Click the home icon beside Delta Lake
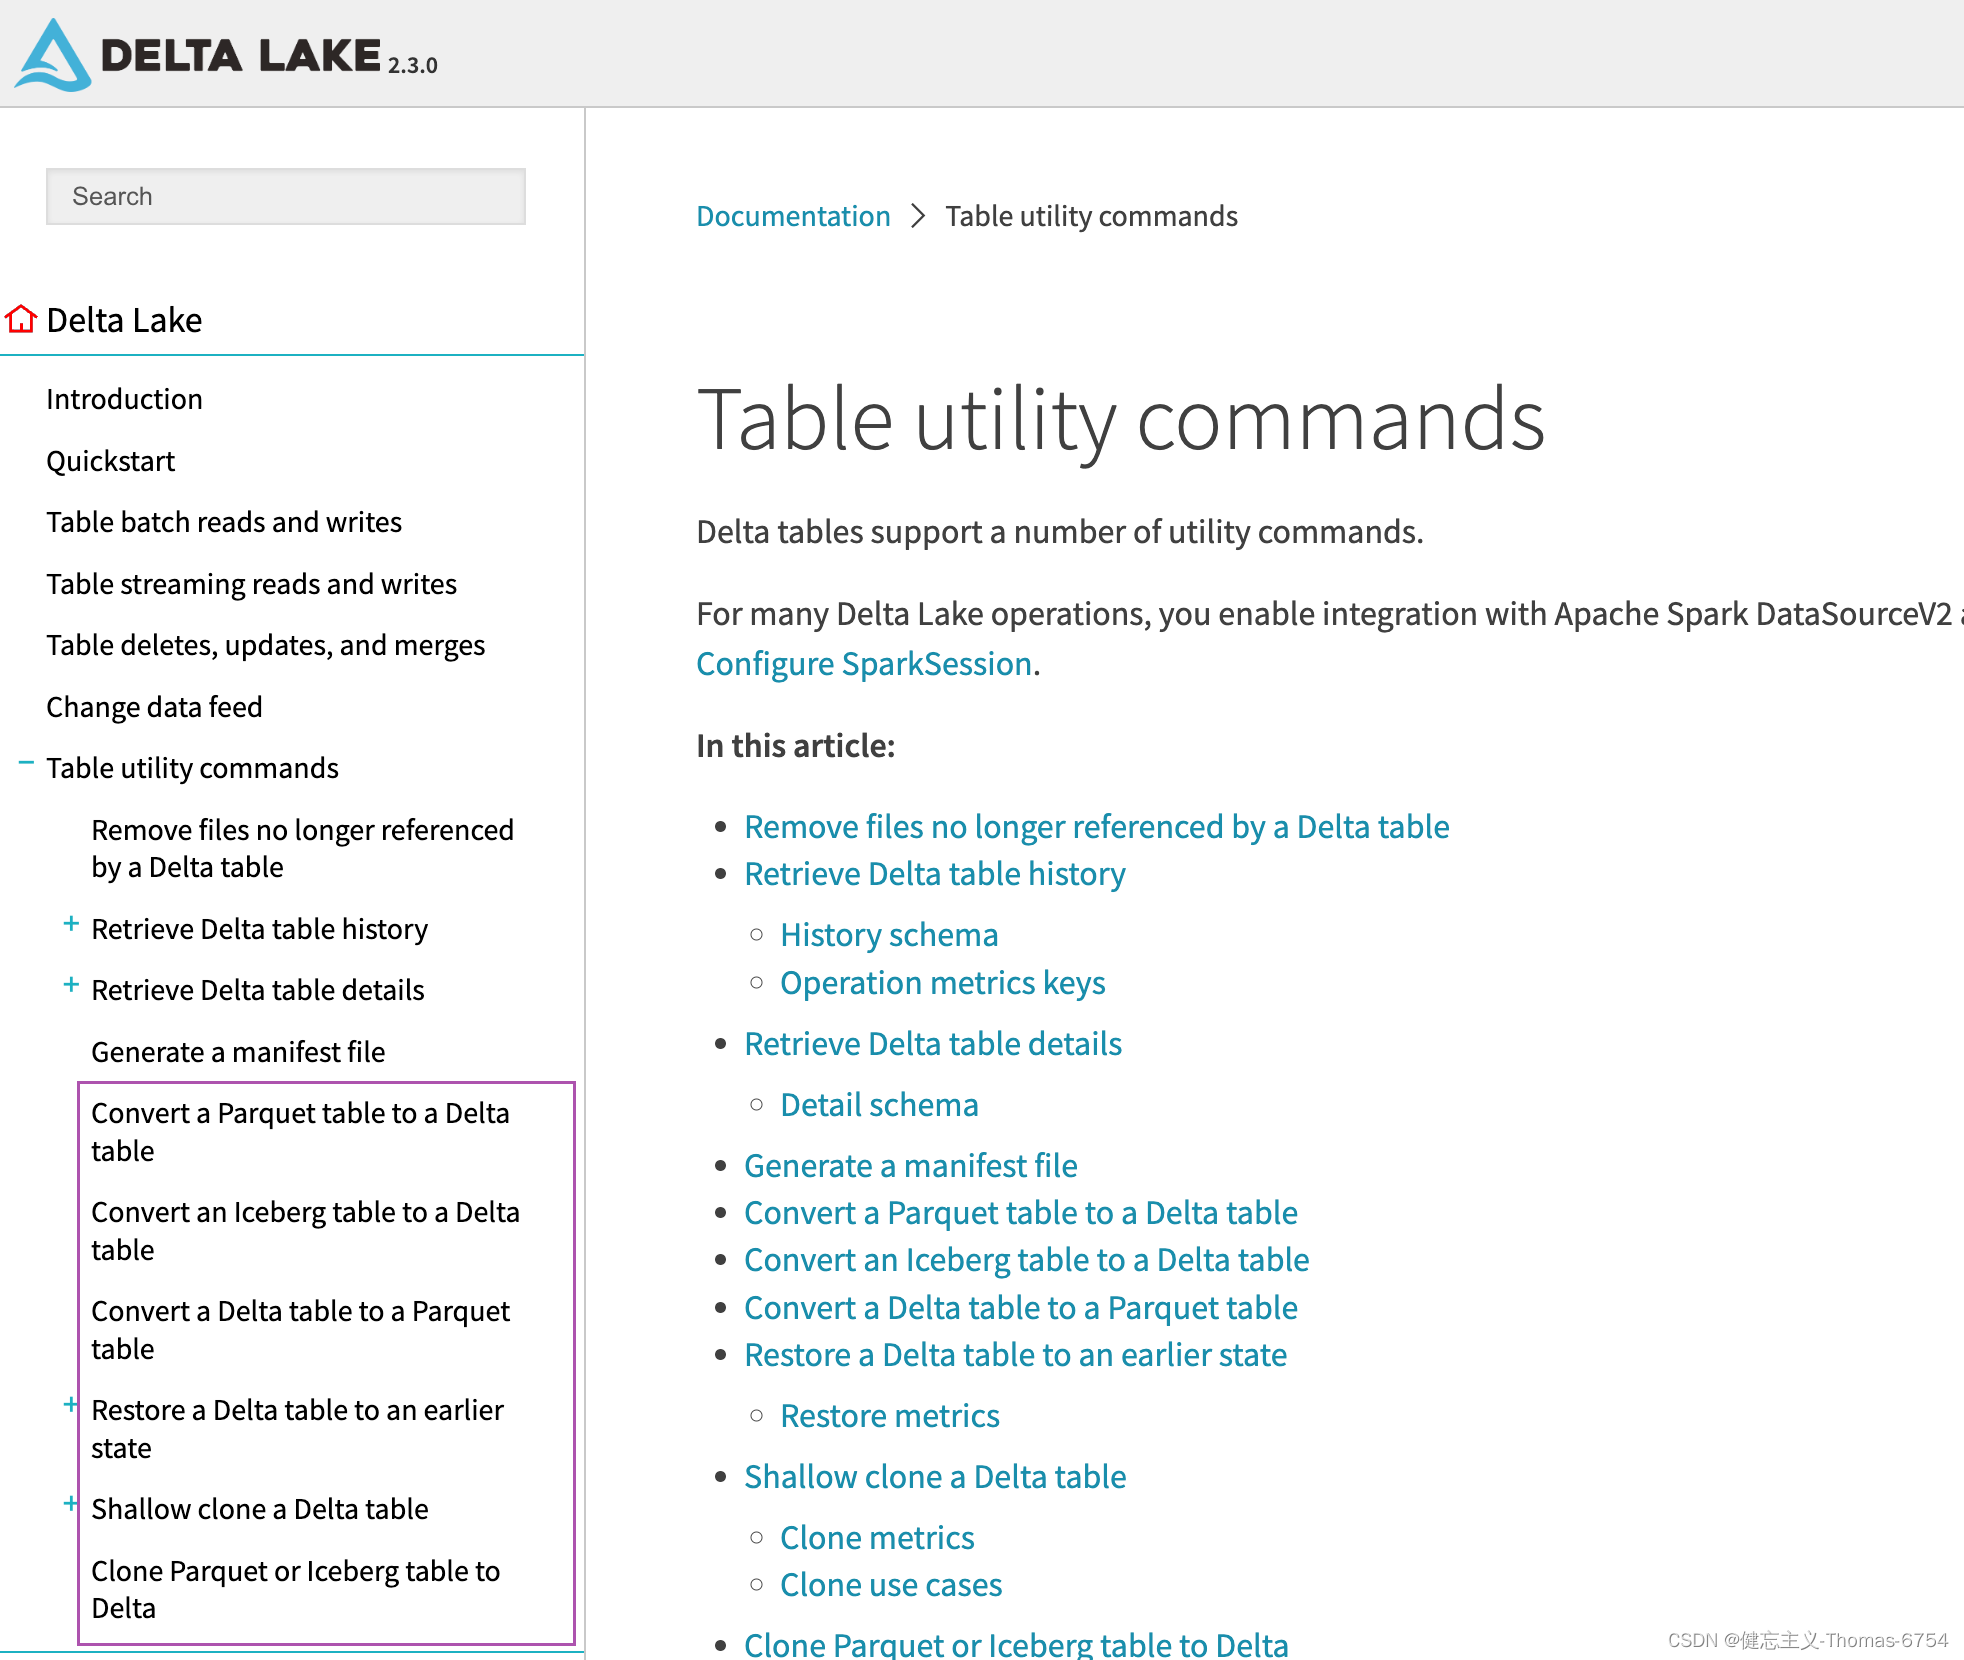This screenshot has height=1660, width=1964. coord(21,318)
